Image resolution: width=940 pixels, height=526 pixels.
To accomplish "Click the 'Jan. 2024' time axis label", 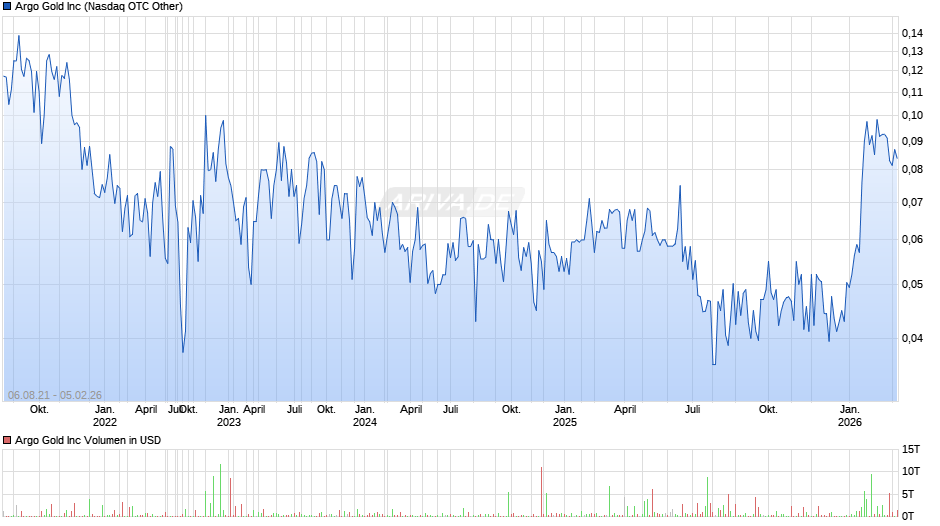I will 364,416.
